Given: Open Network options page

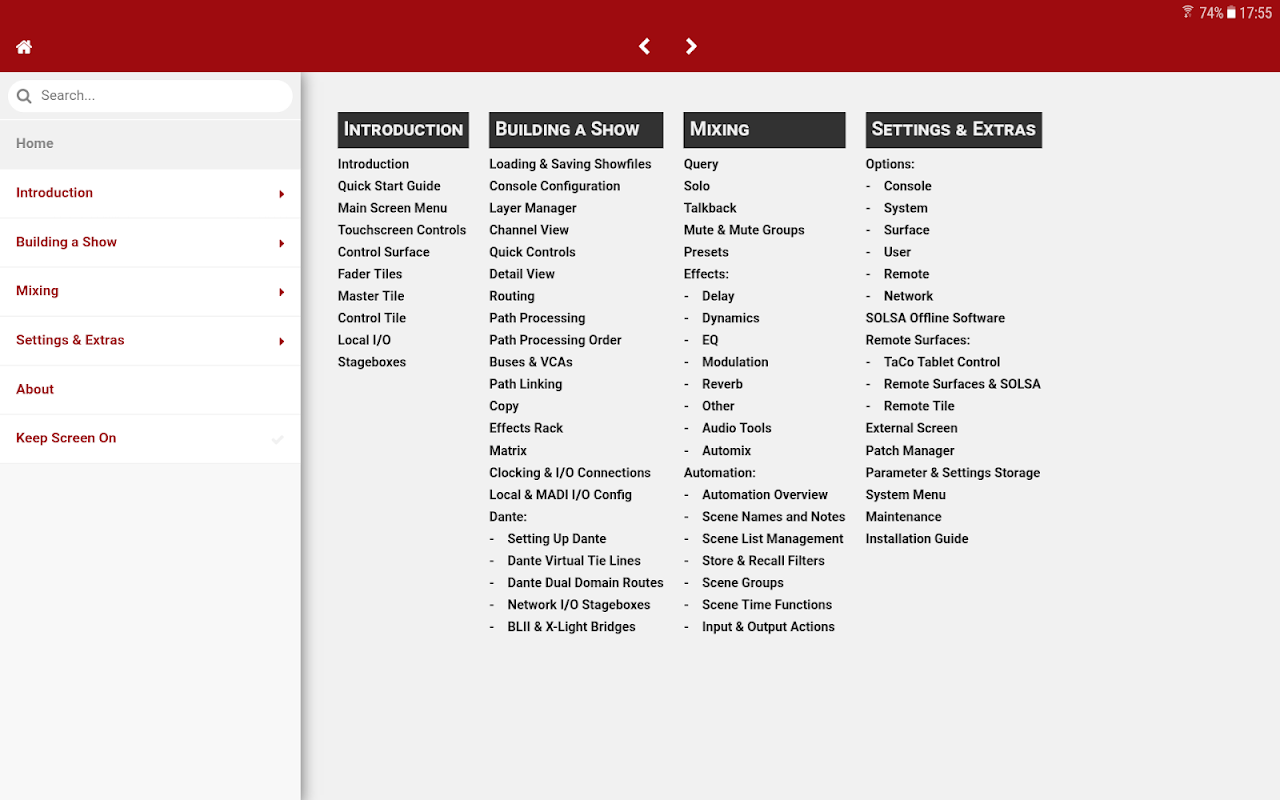Looking at the screenshot, I should tap(908, 296).
